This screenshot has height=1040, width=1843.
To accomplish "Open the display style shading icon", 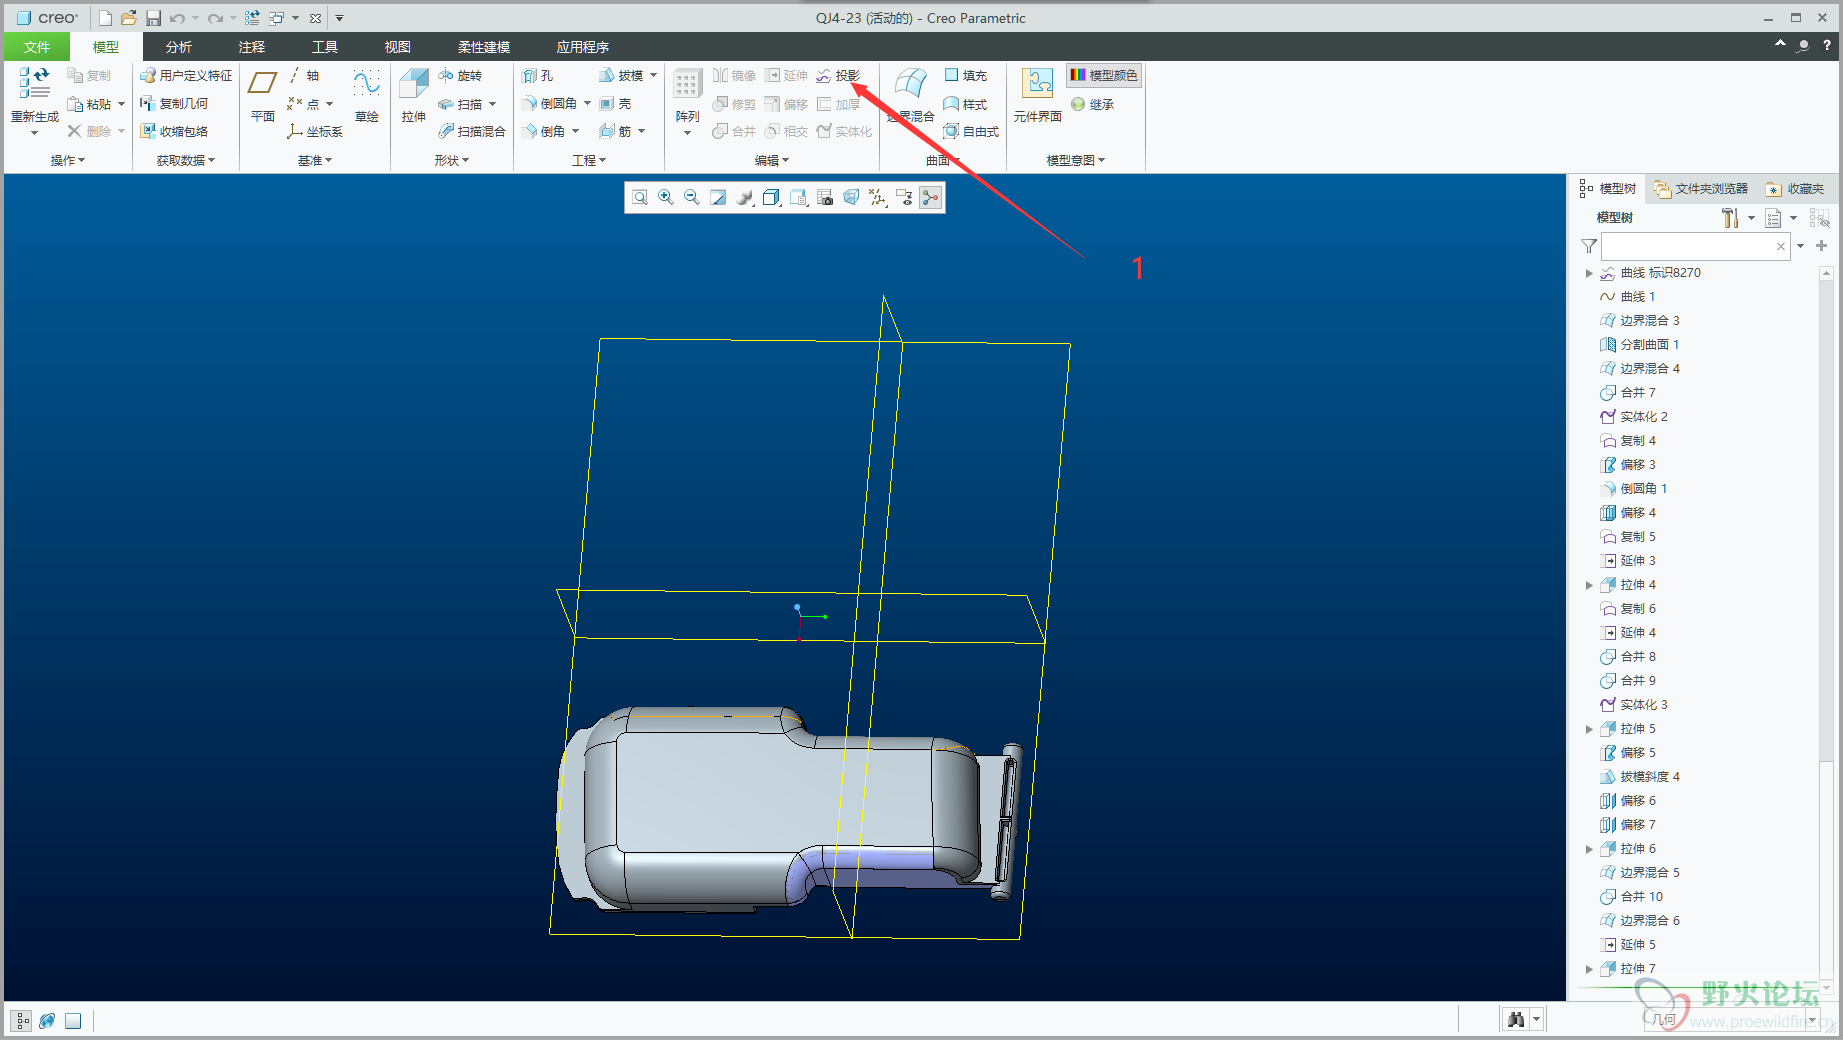I will (745, 198).
